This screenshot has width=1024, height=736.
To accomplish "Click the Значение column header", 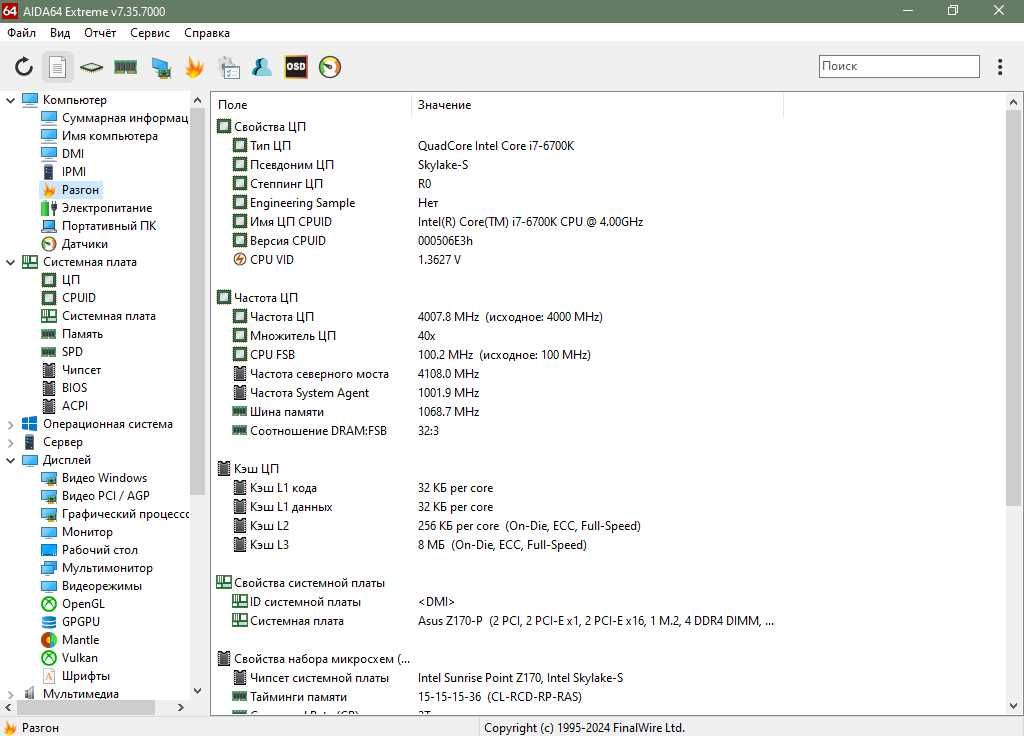I will 597,104.
